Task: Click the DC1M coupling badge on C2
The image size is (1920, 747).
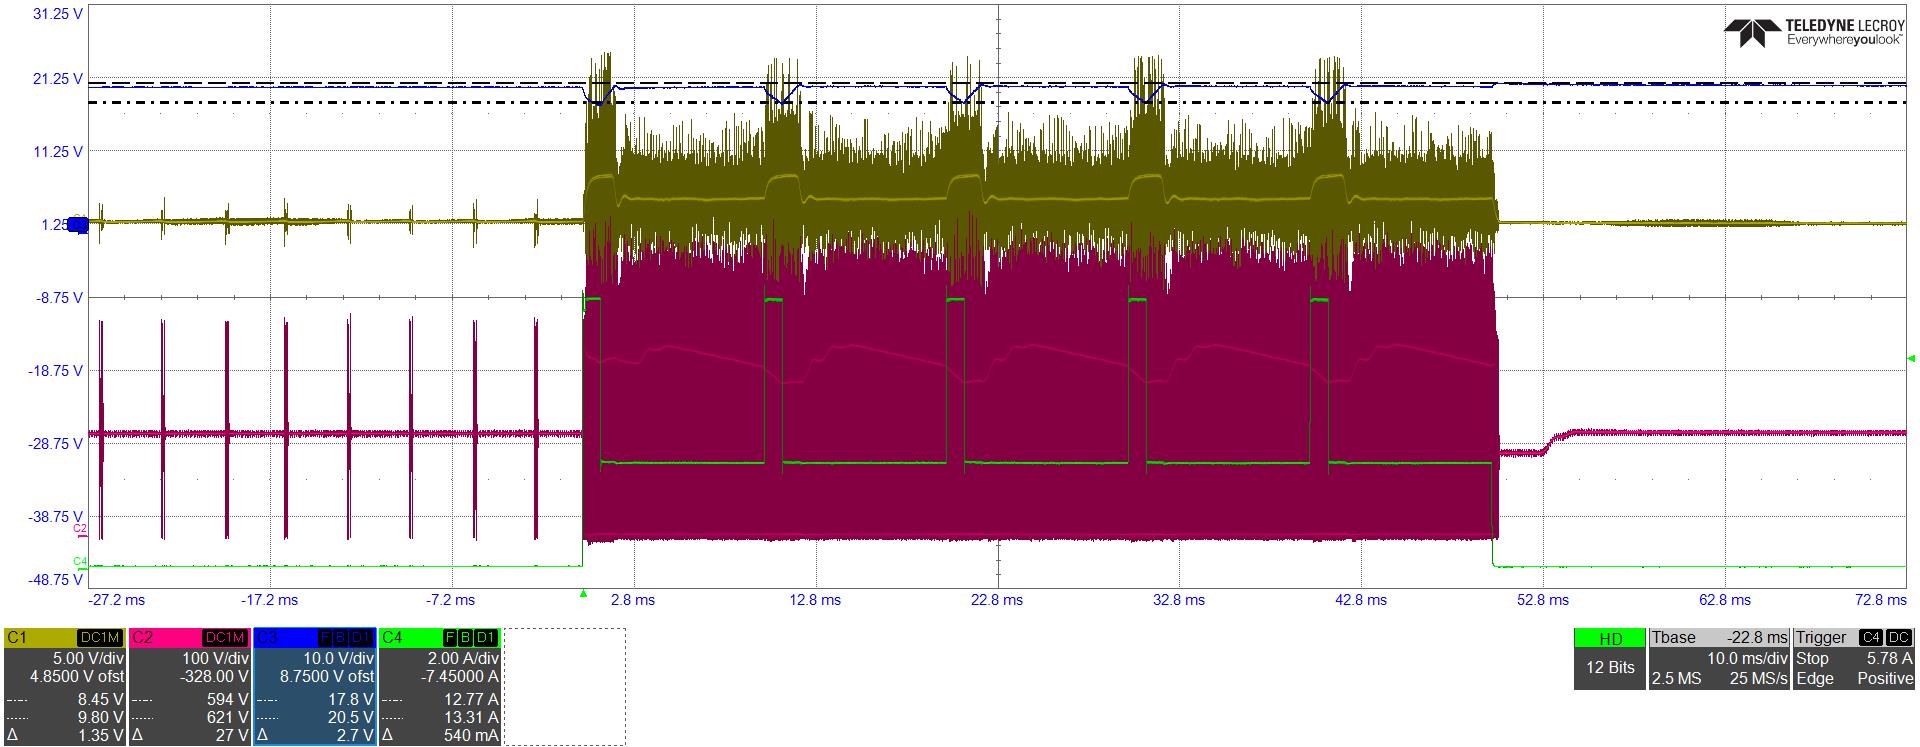Action: 226,638
